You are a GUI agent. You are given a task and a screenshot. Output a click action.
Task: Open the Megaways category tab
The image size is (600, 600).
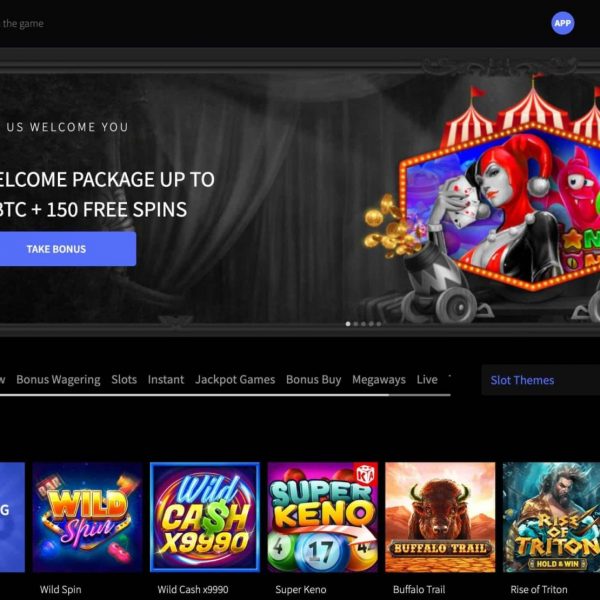[x=379, y=380]
